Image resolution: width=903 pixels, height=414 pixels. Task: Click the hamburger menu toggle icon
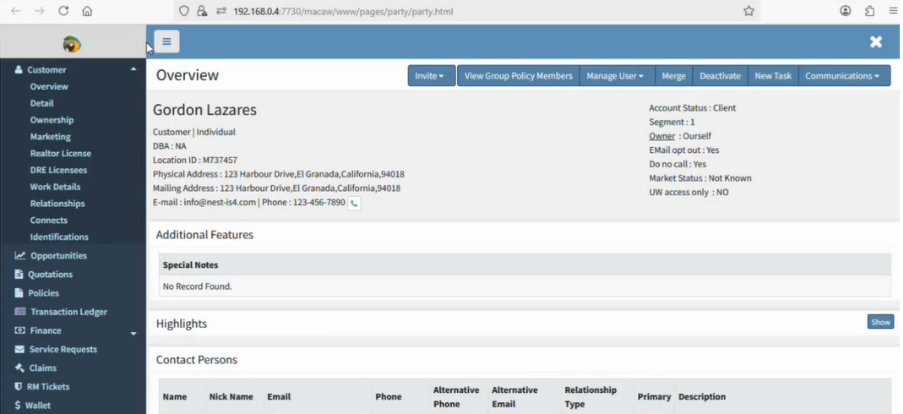[166, 42]
